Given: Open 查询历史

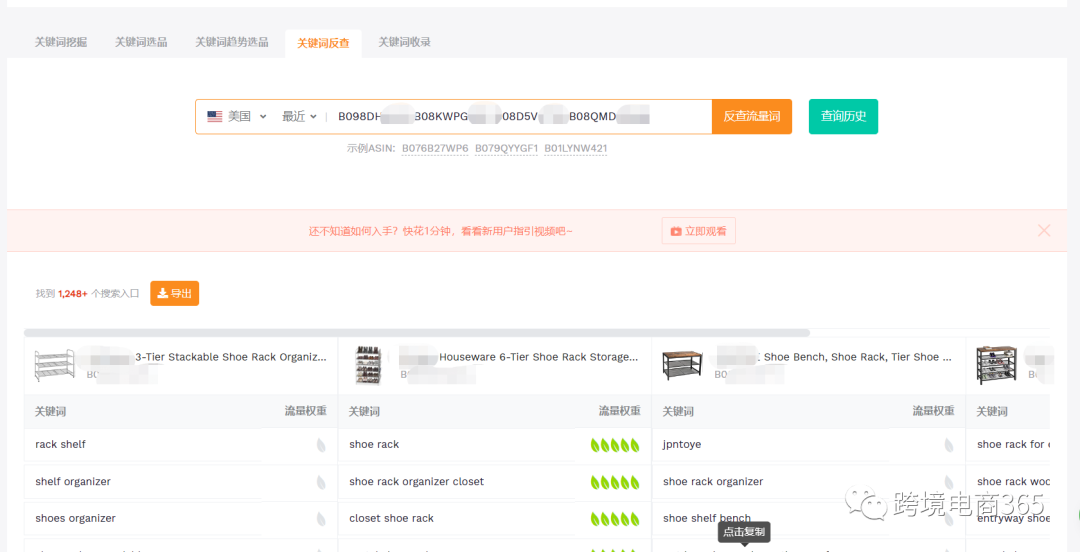Looking at the screenshot, I should tap(843, 116).
